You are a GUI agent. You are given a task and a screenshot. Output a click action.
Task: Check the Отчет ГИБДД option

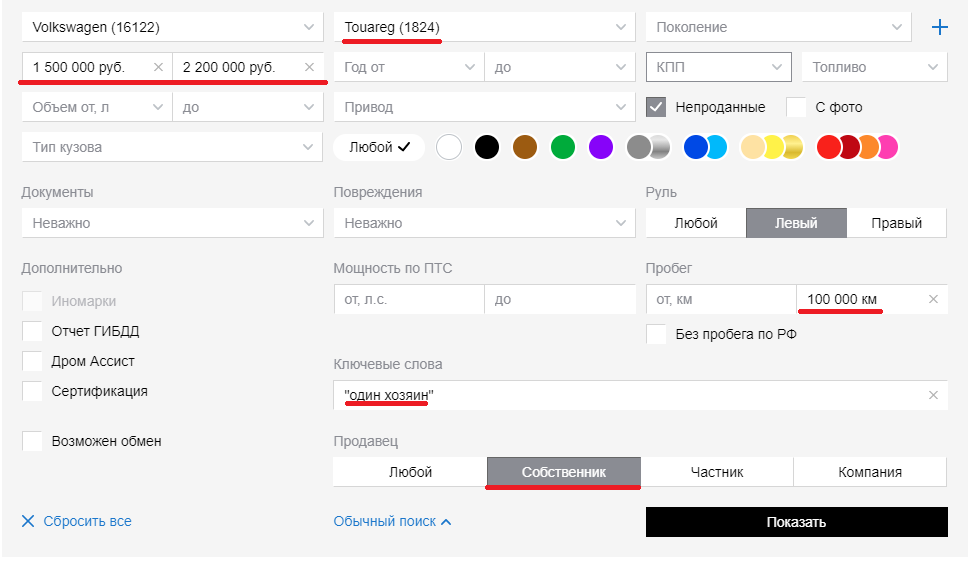tap(32, 331)
